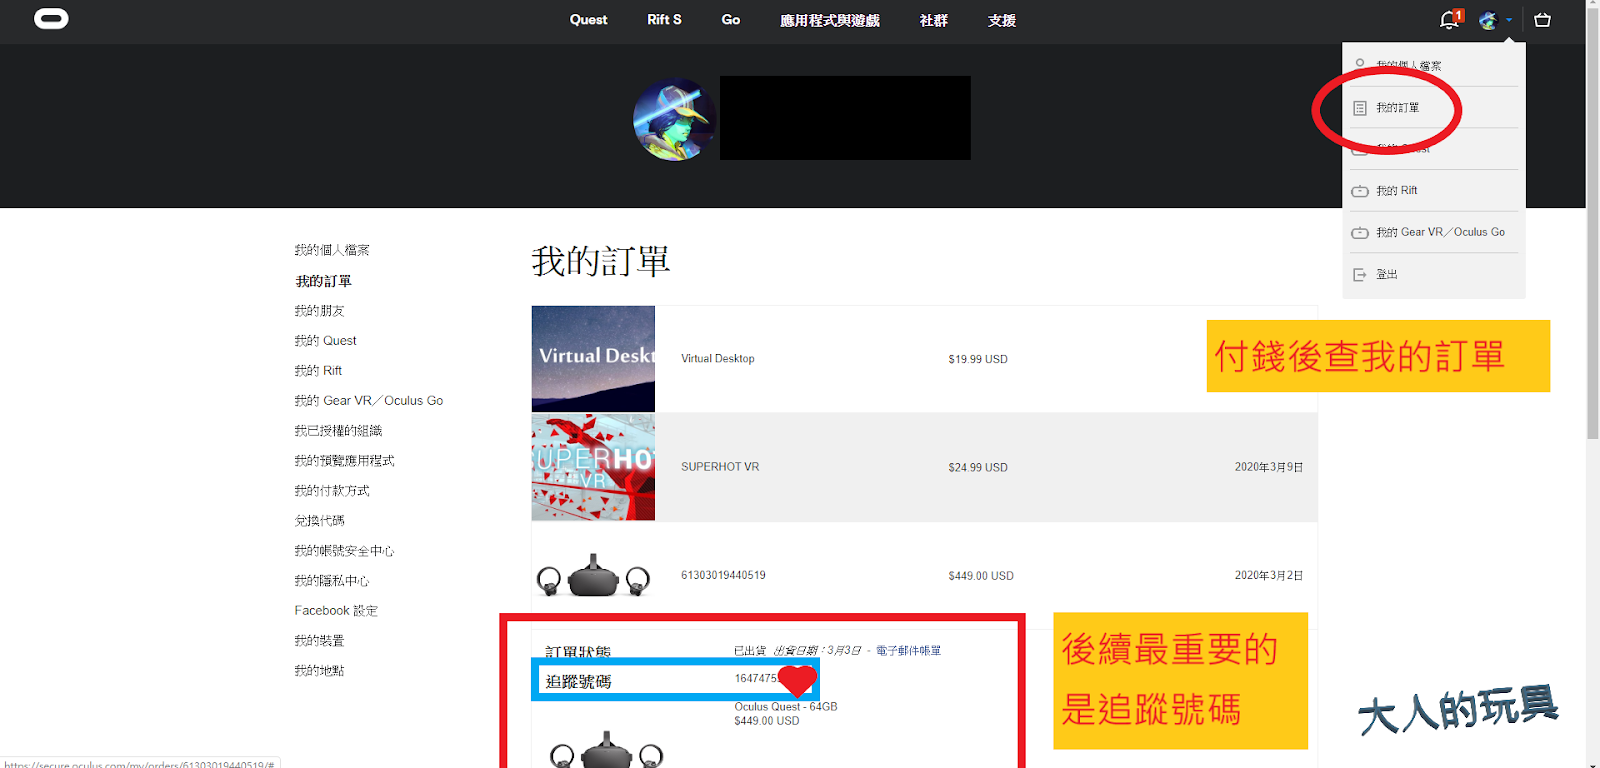Click the 2020年3月2日 order date

tap(1268, 576)
